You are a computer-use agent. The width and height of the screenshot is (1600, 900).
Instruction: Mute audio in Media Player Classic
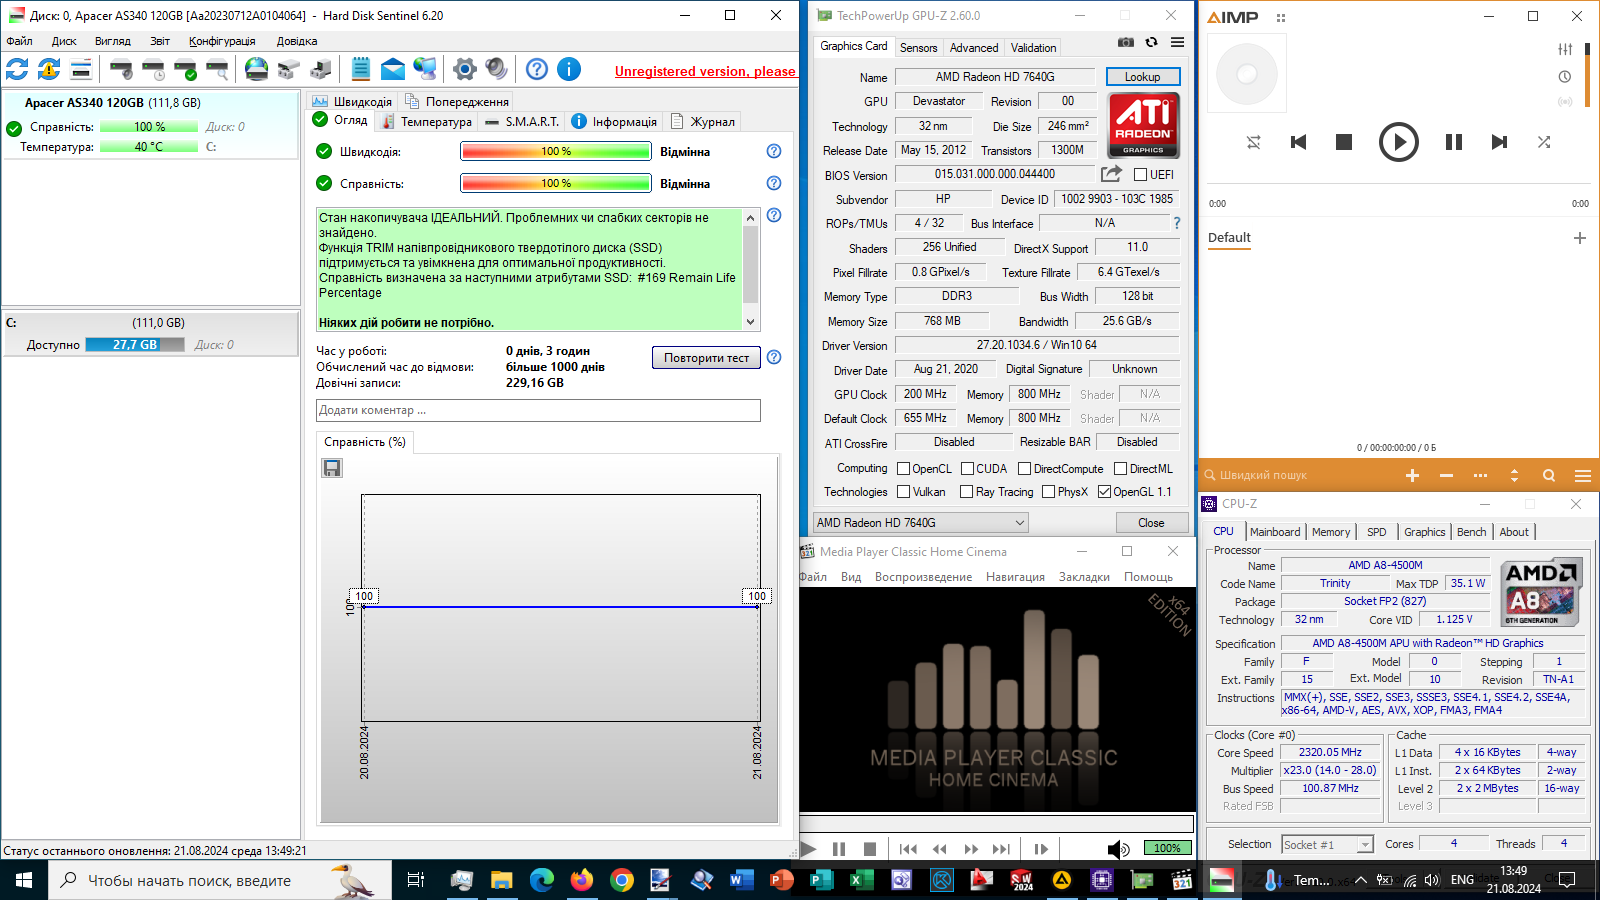(1118, 849)
